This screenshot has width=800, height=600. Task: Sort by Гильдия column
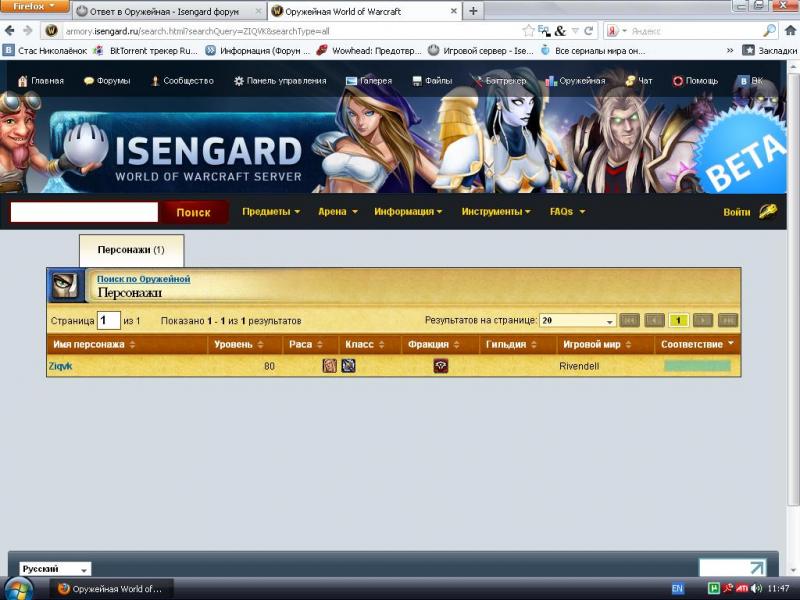pos(511,344)
